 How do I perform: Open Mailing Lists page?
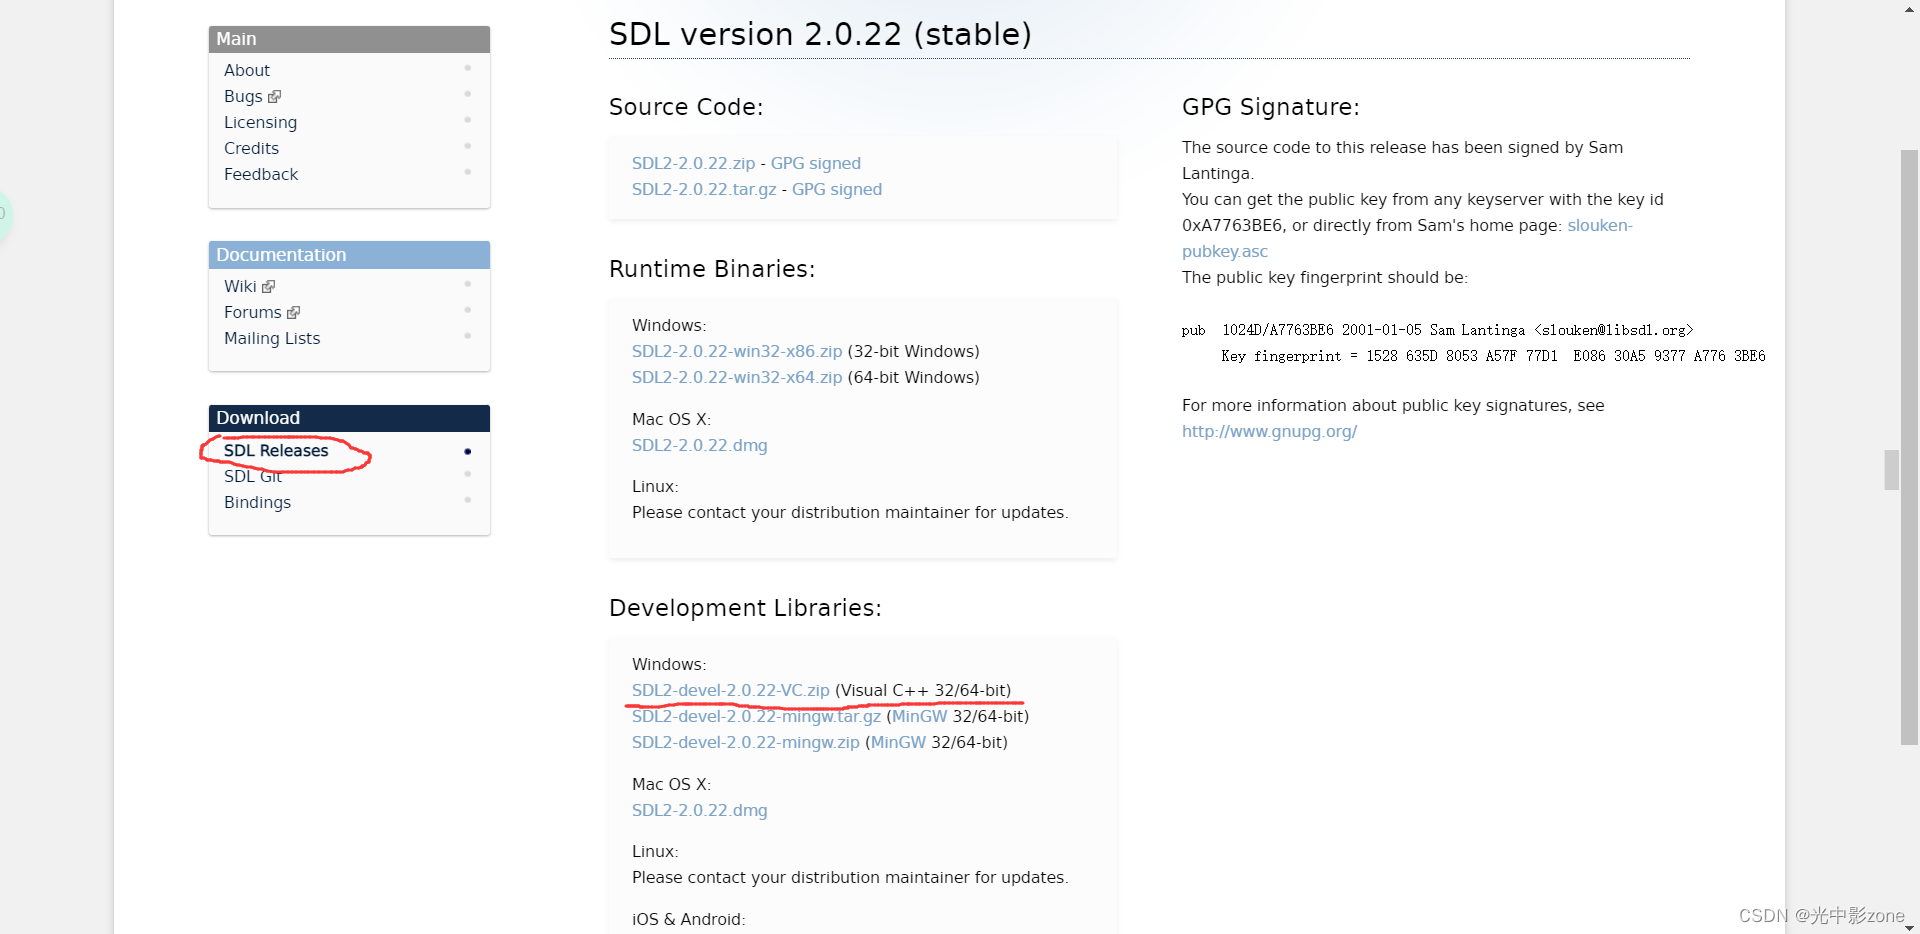click(x=272, y=338)
